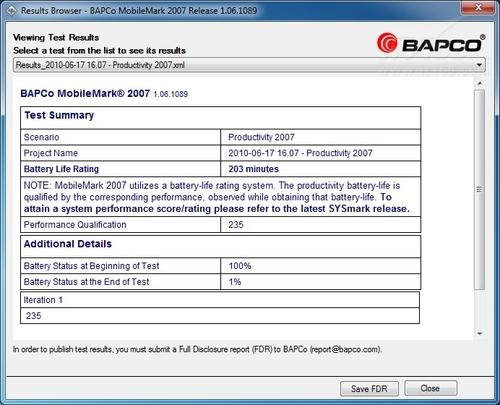Image resolution: width=500 pixels, height=405 pixels.
Task: Click the Close button at the bottom
Action: 430,388
